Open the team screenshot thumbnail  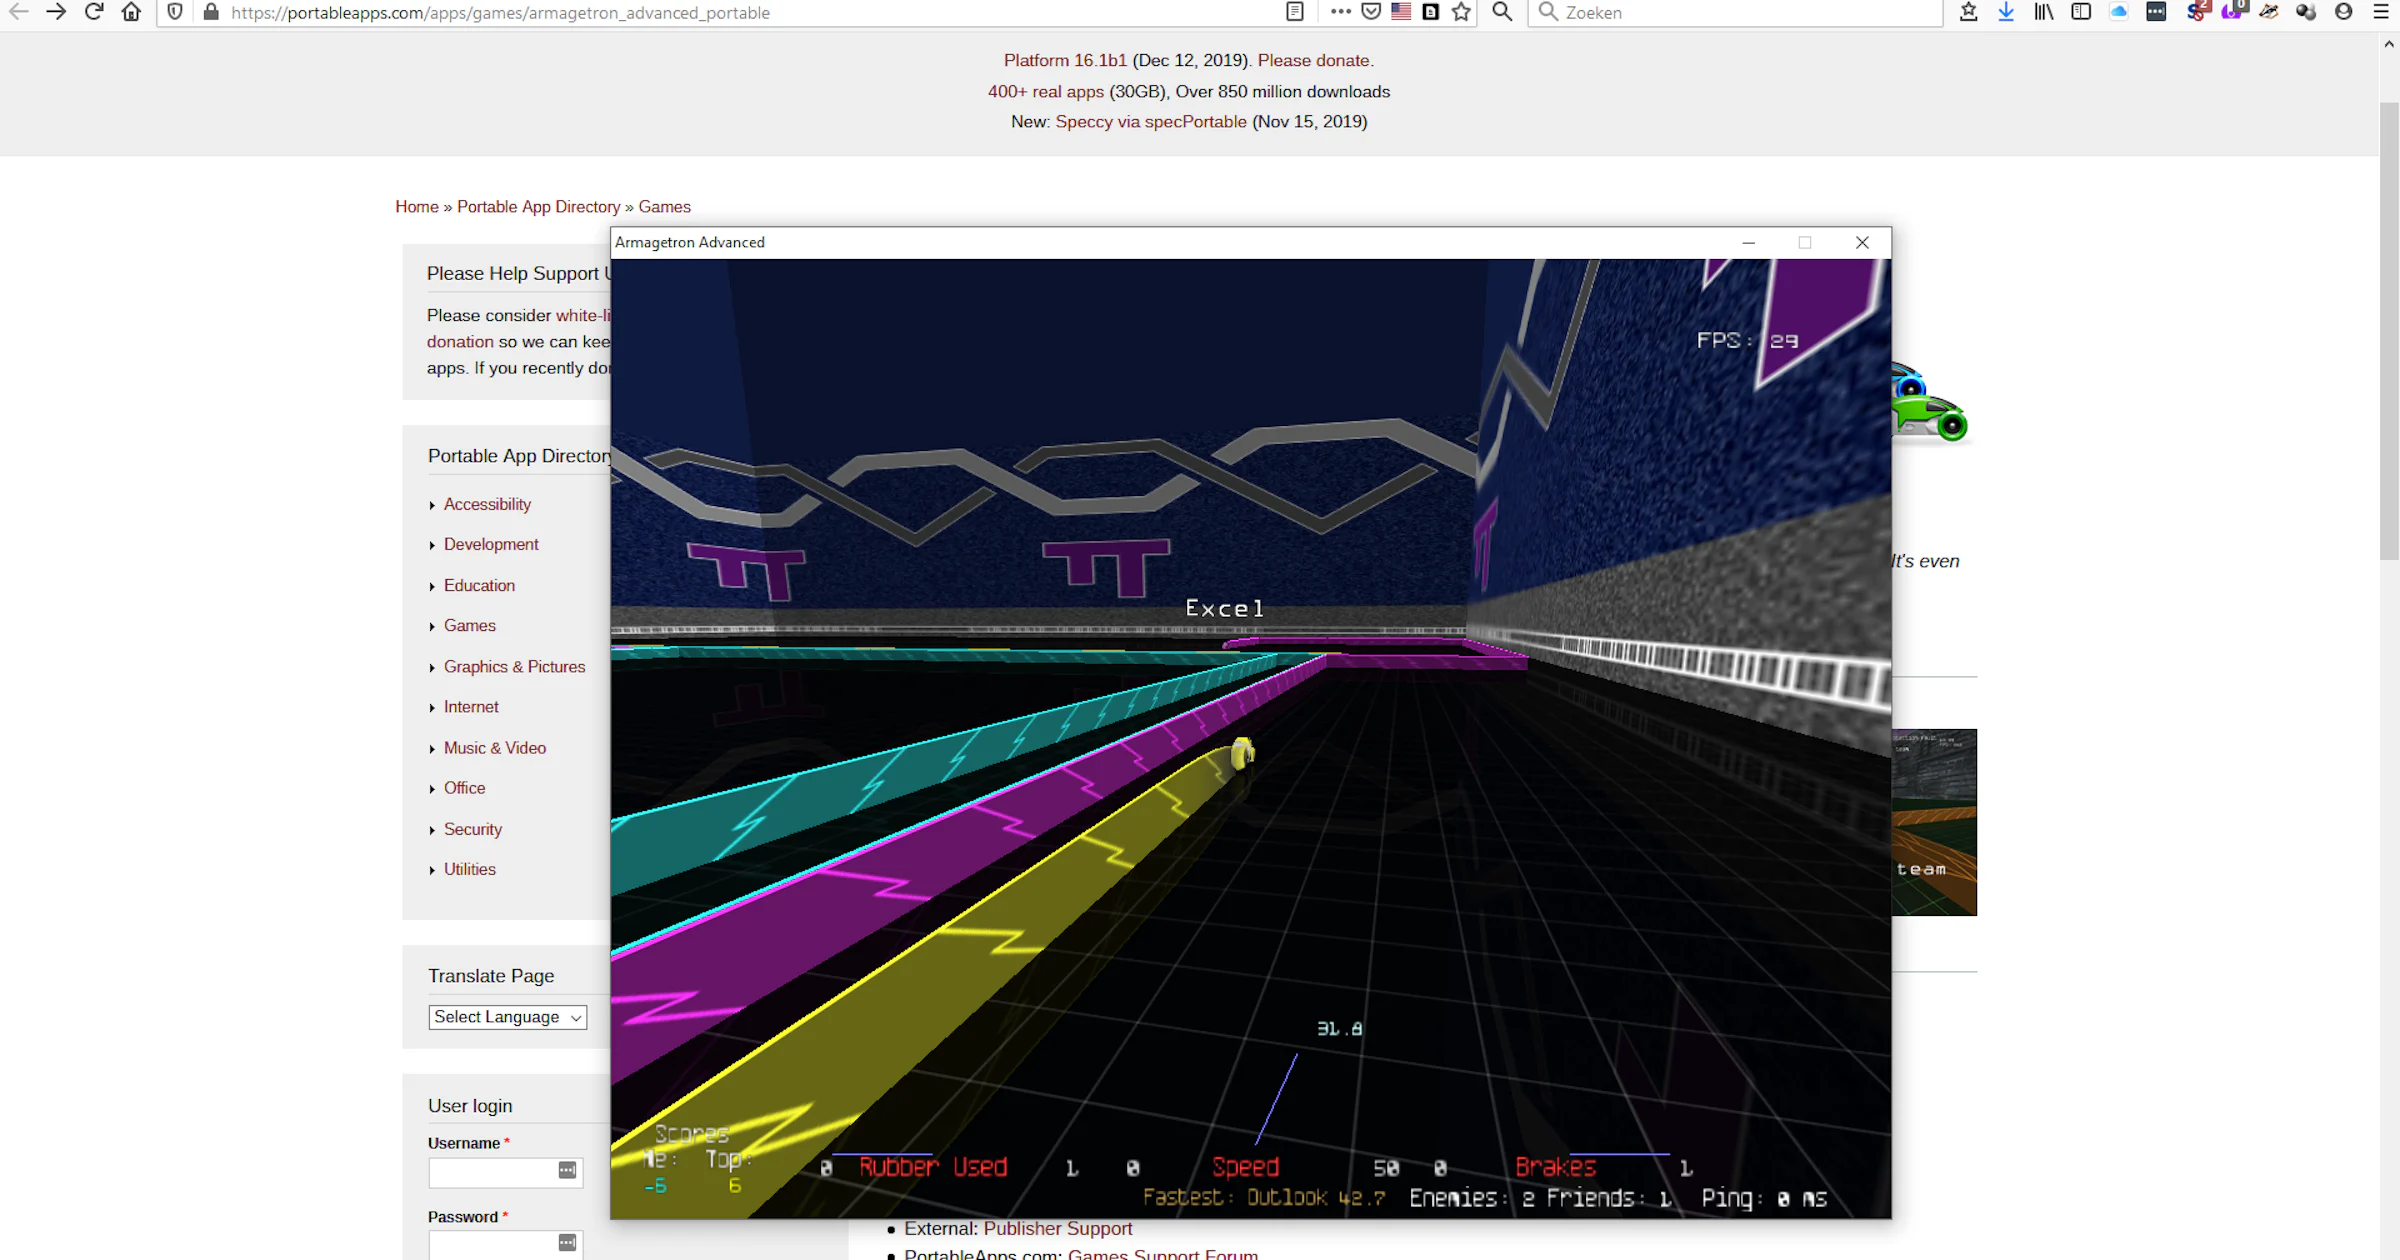(x=1933, y=822)
